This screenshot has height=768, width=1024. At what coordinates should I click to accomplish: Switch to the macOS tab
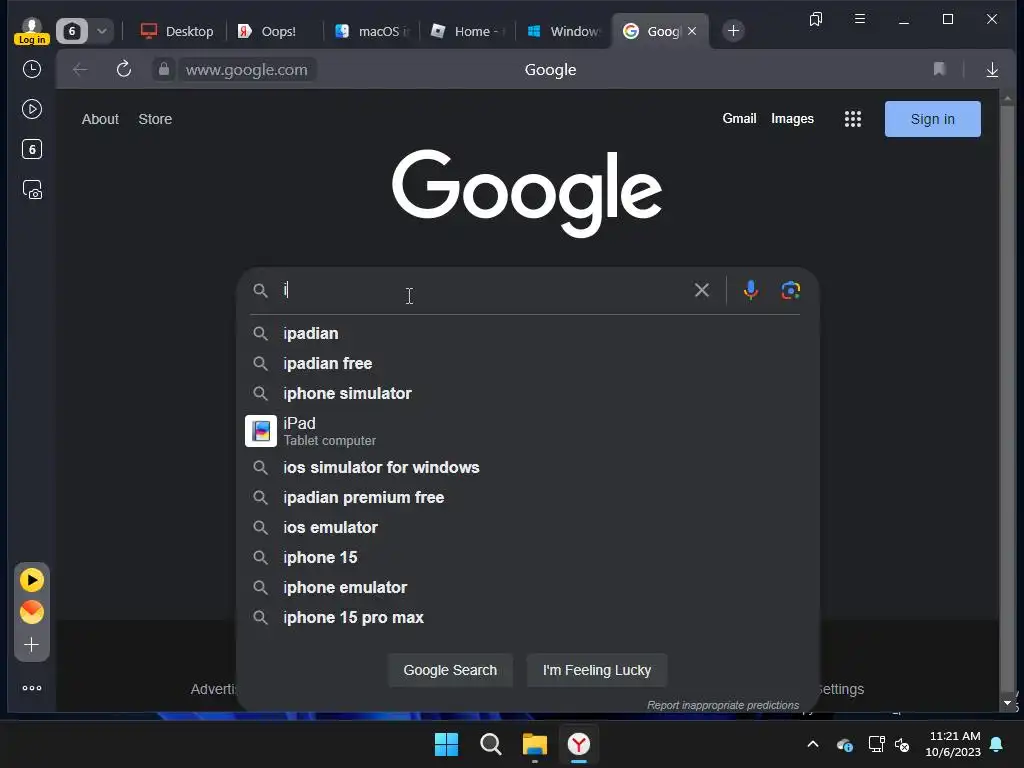[x=372, y=31]
